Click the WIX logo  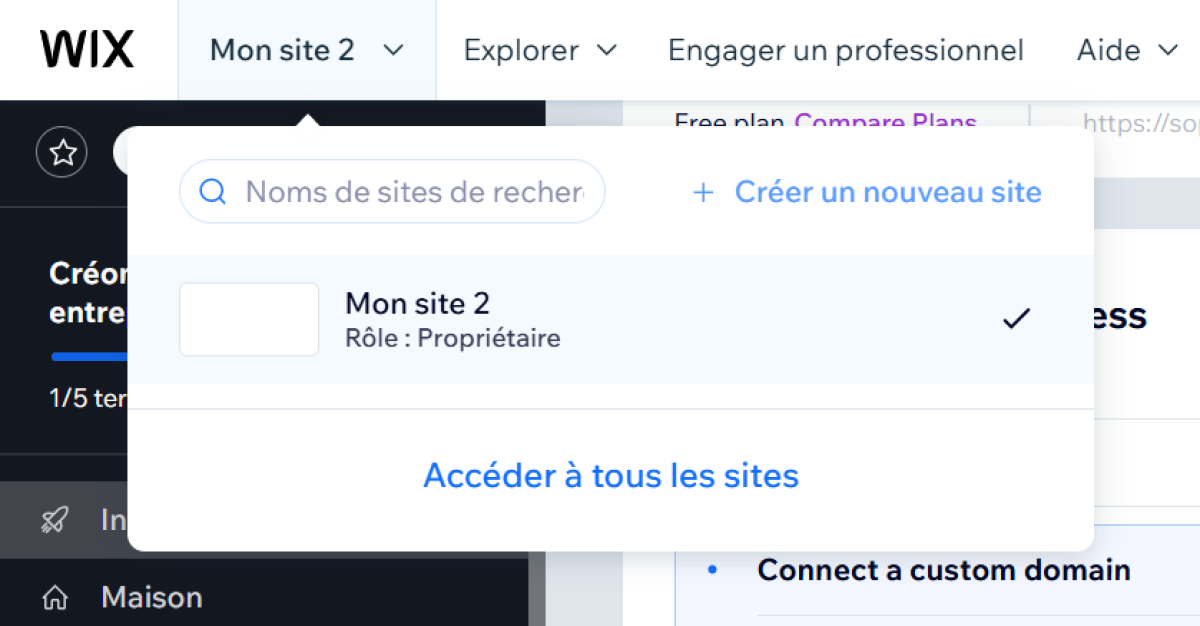tap(87, 49)
